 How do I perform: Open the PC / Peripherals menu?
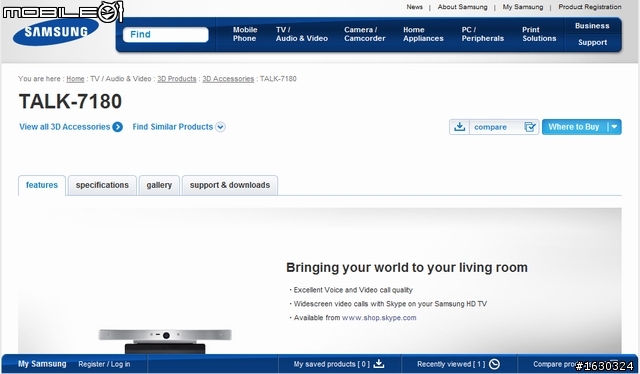pyautogui.click(x=482, y=34)
